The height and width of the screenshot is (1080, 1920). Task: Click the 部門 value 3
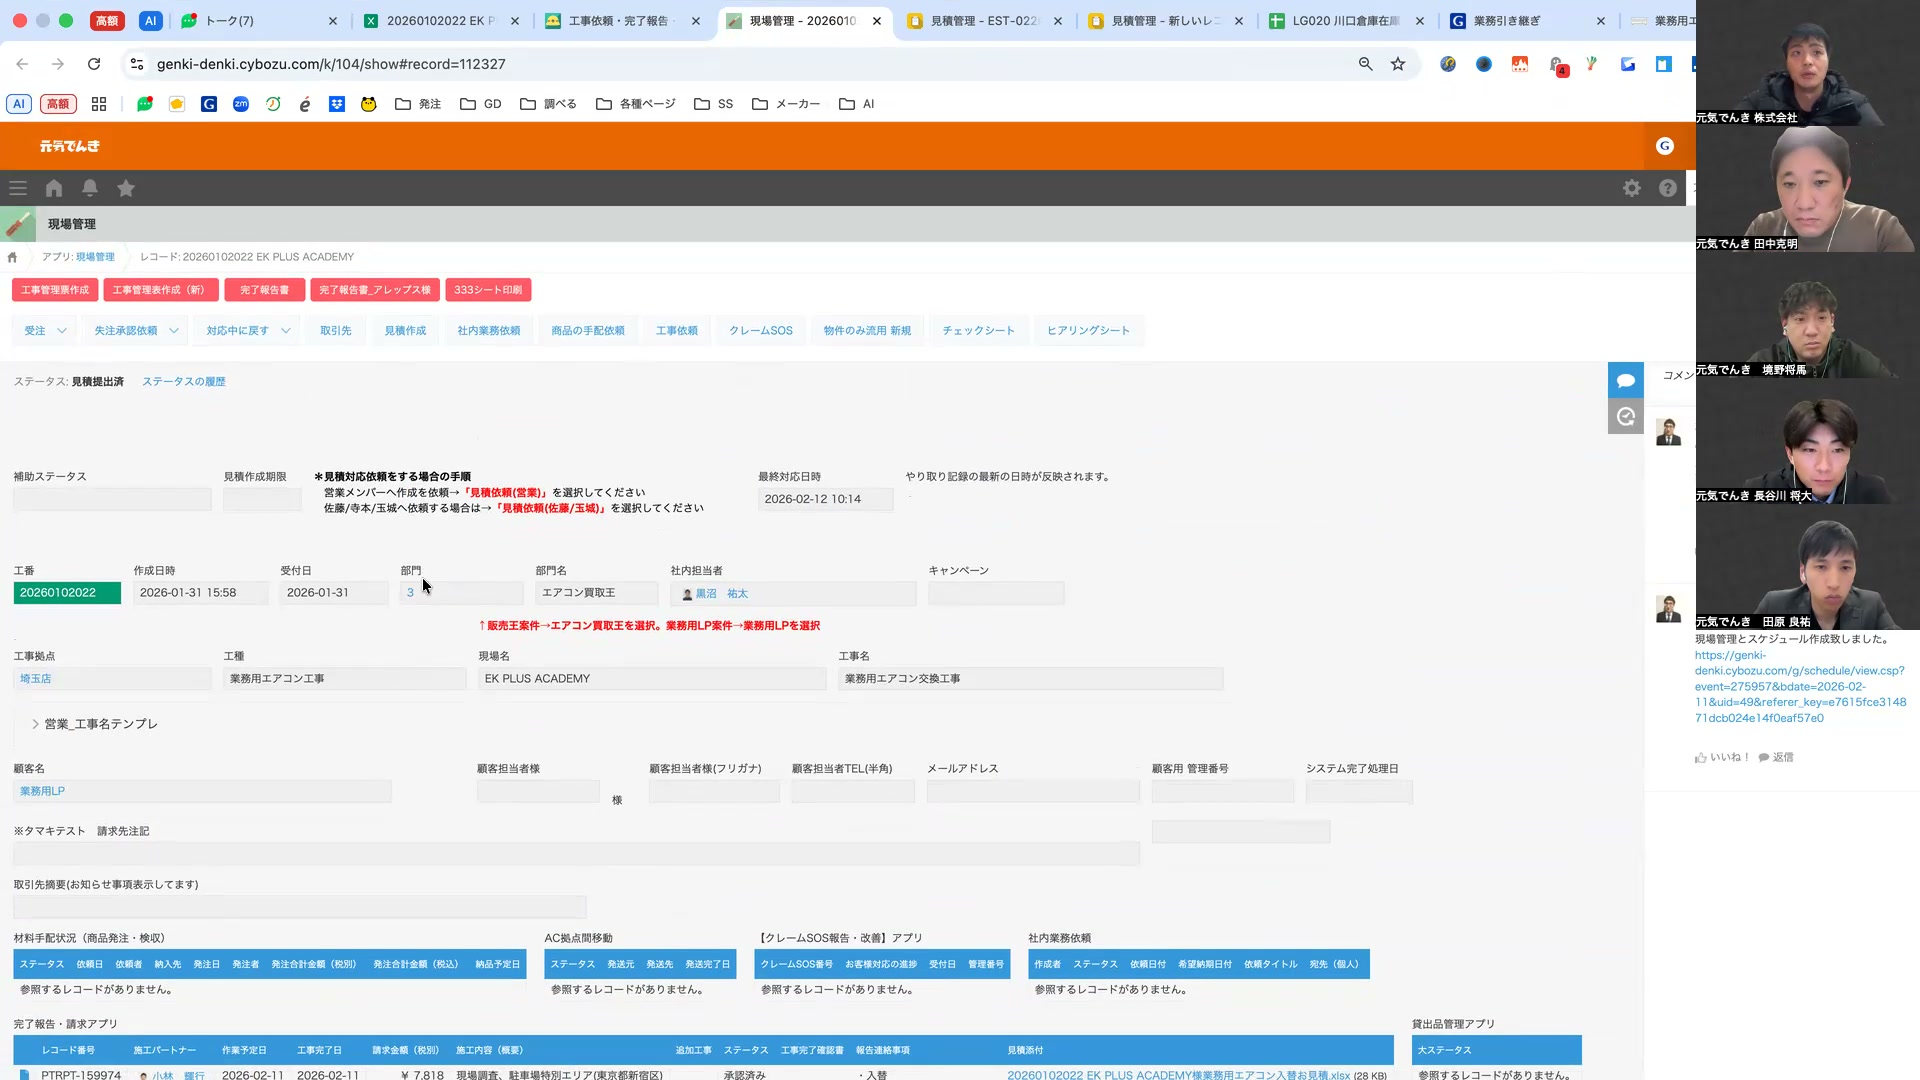(x=410, y=593)
